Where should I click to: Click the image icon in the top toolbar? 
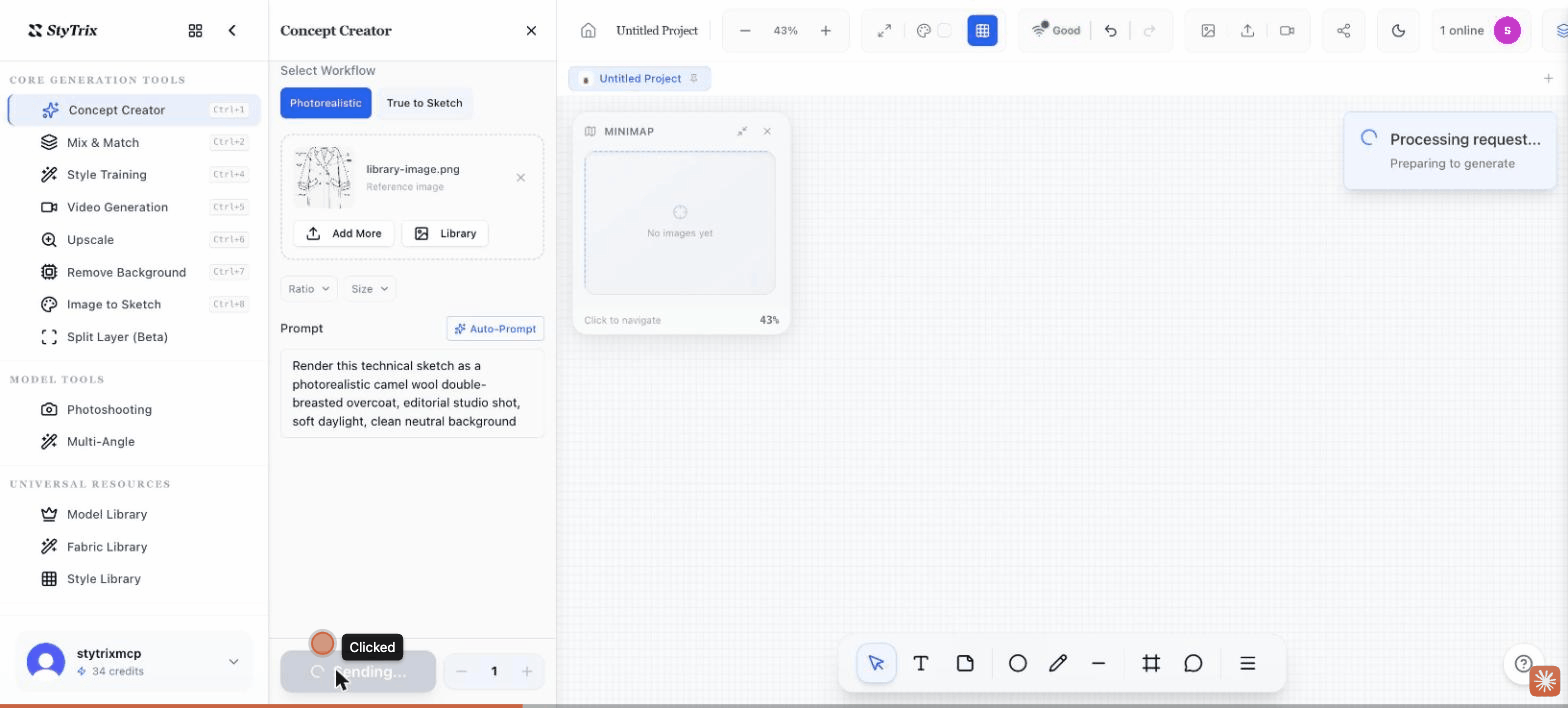point(1208,31)
